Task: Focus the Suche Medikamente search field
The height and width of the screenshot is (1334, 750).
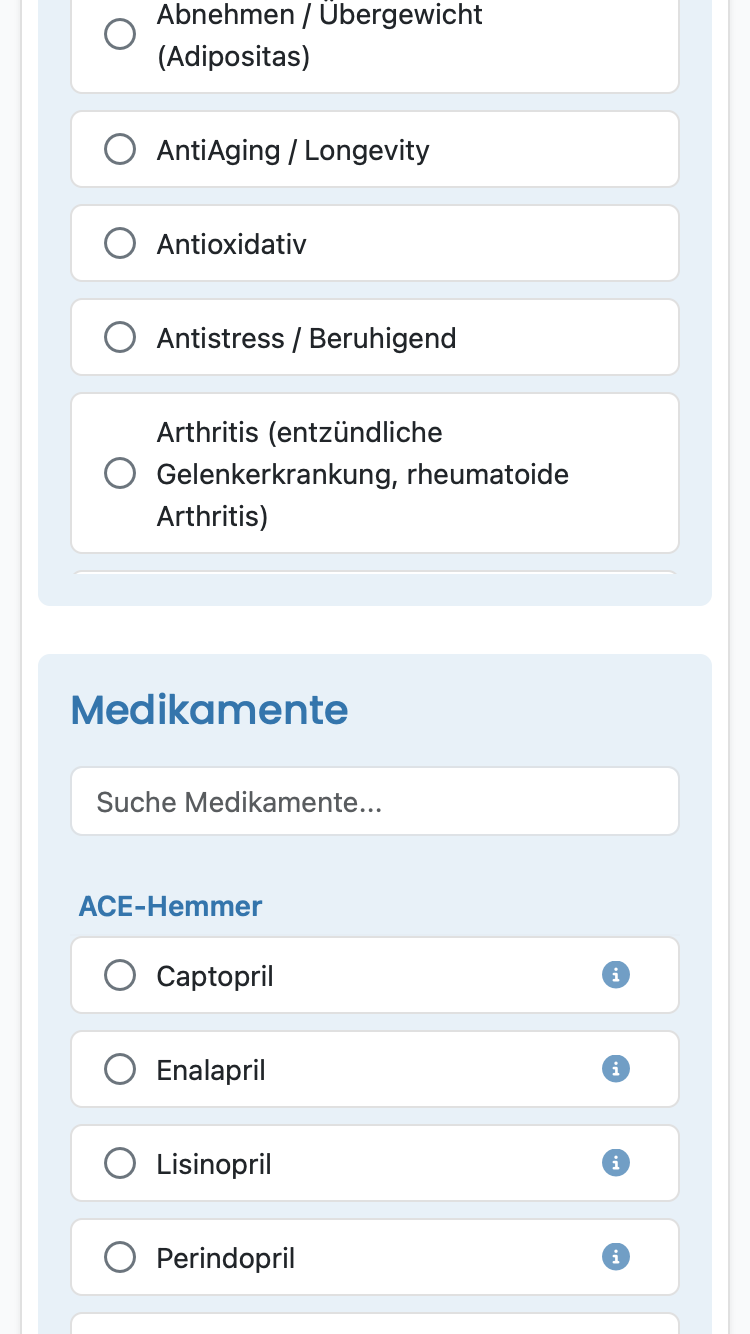Action: 375,801
